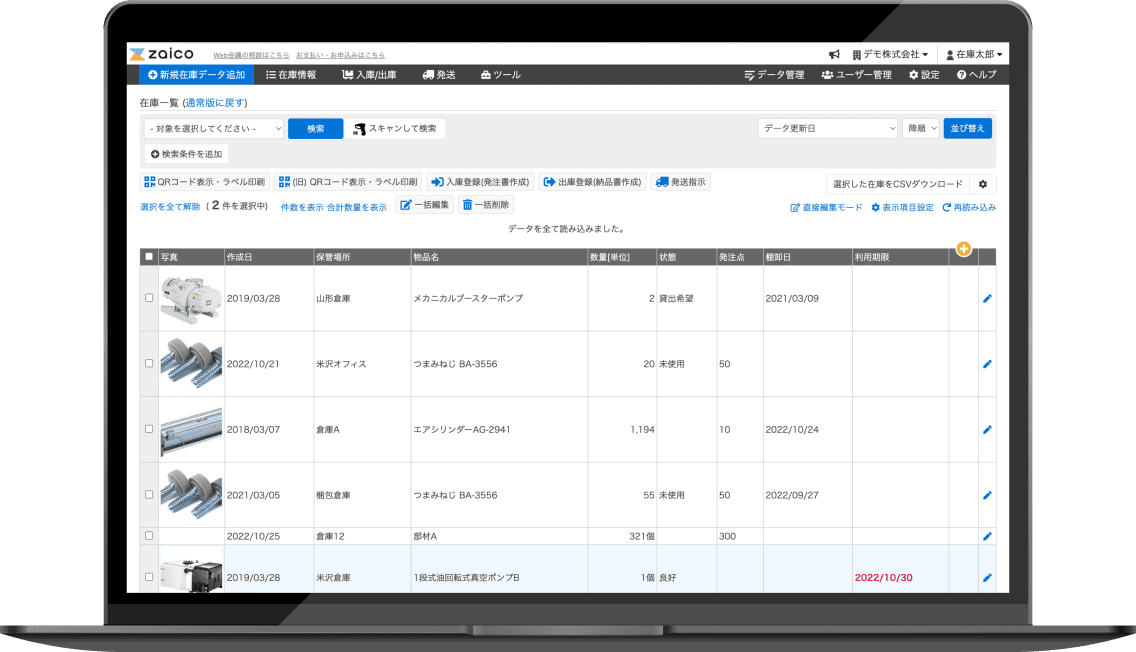The height and width of the screenshot is (652, 1136).
Task: Click the 一括削除 trash icon
Action: (467, 204)
